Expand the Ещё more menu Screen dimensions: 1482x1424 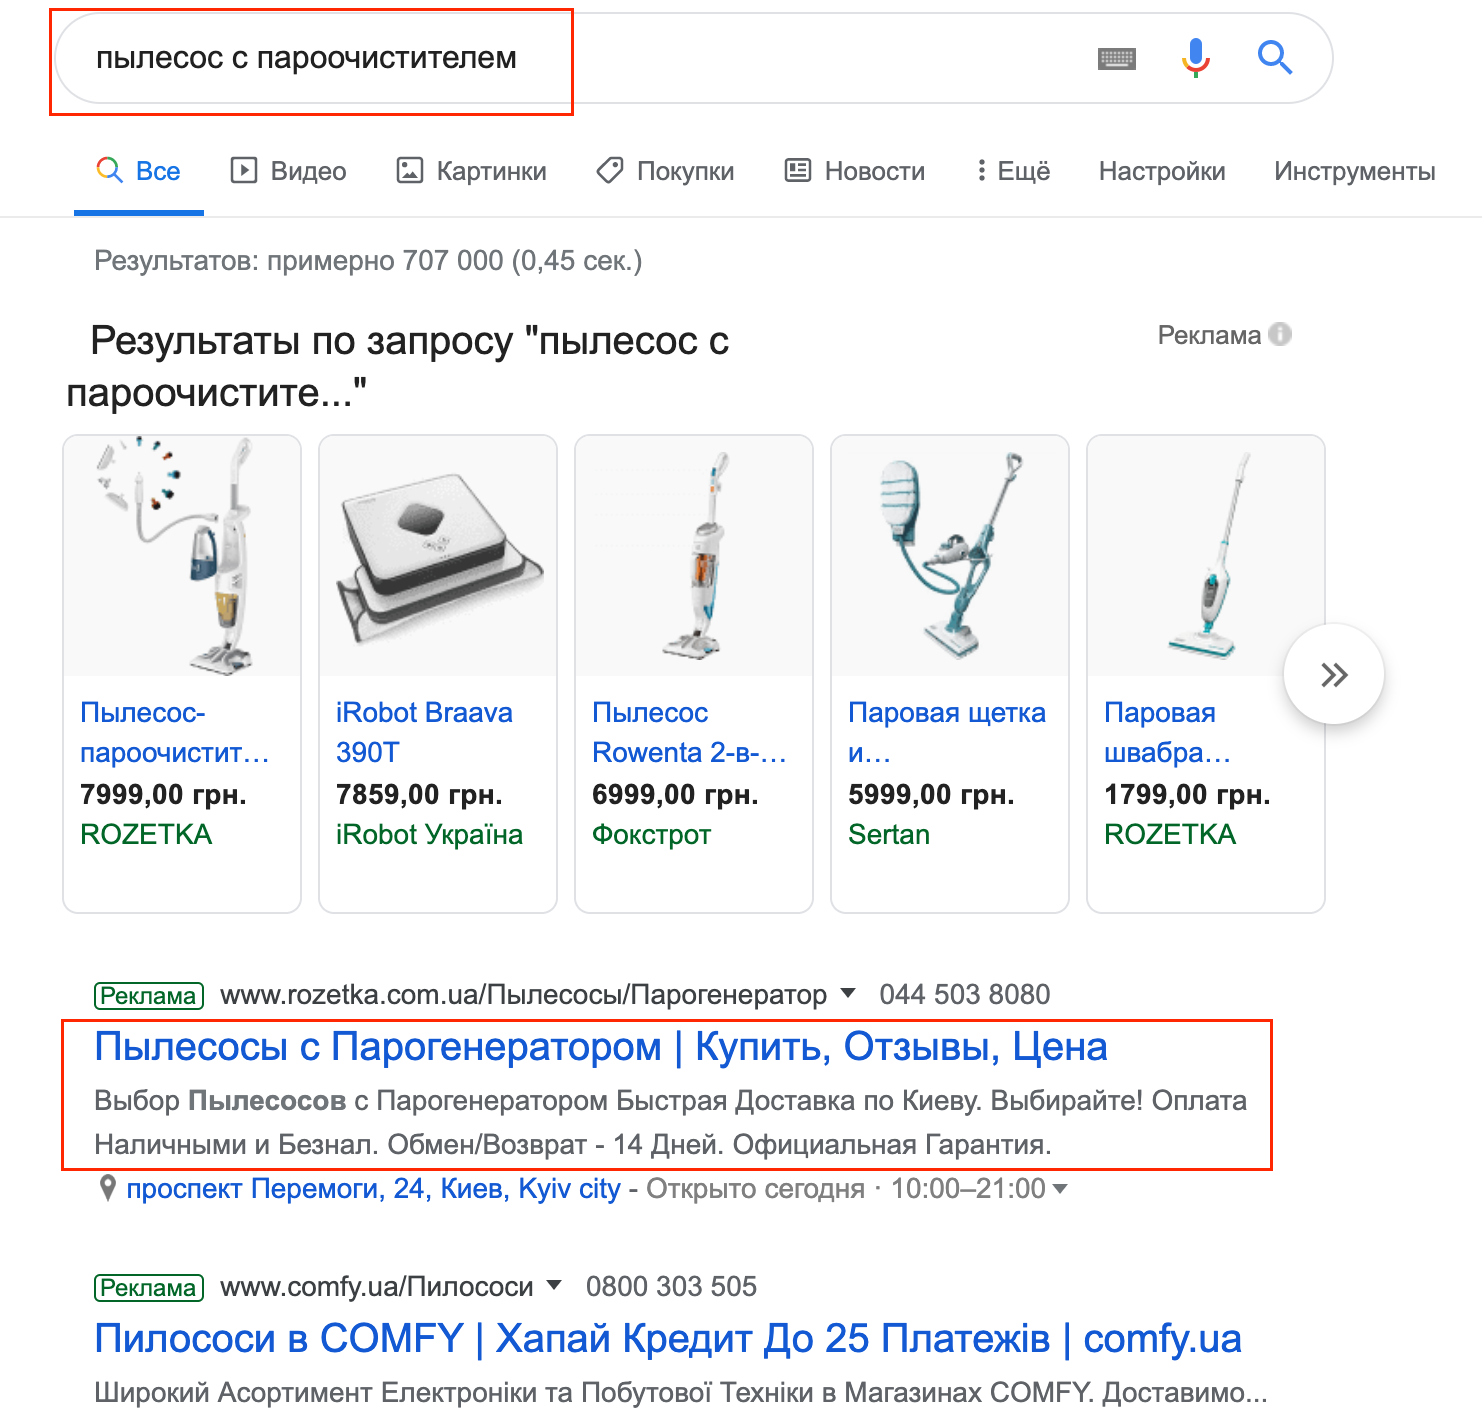click(1013, 171)
